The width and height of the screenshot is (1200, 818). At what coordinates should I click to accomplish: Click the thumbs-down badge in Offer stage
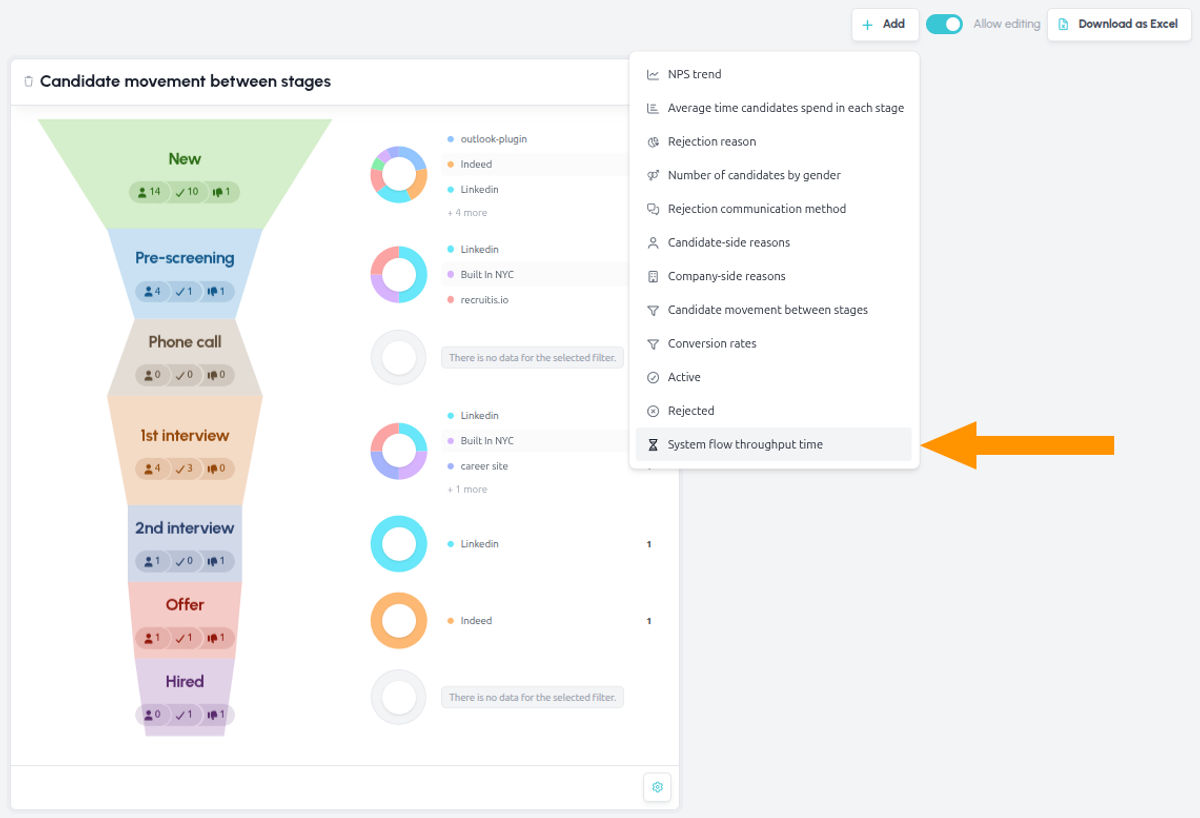coord(217,638)
